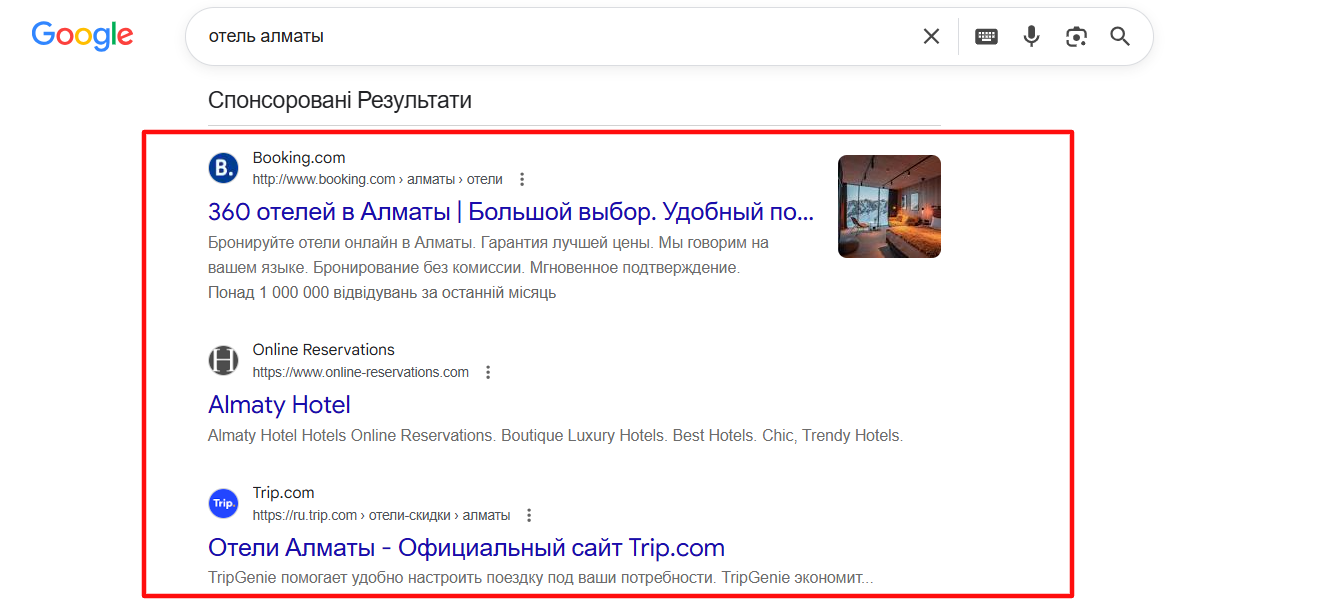Screen dimensions: 1332x615
Task: Open more options for Trip.com ad
Action: [529, 516]
